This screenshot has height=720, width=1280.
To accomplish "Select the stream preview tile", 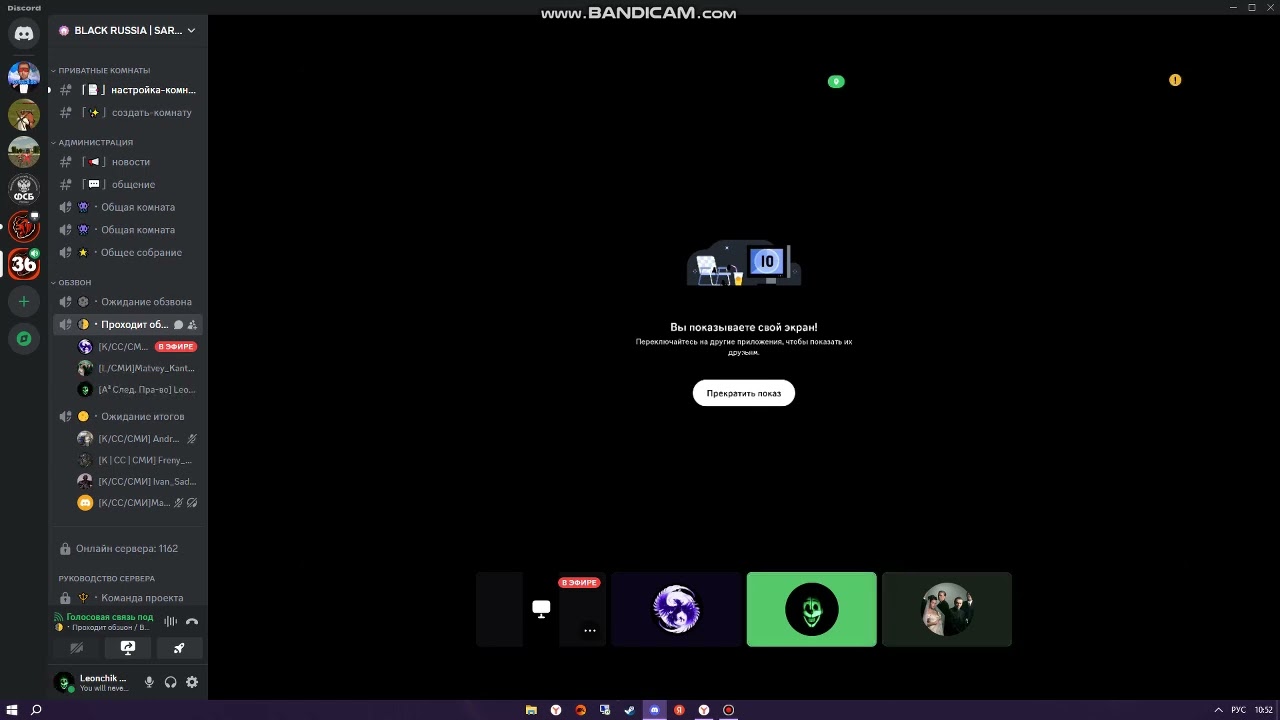I will [541, 610].
